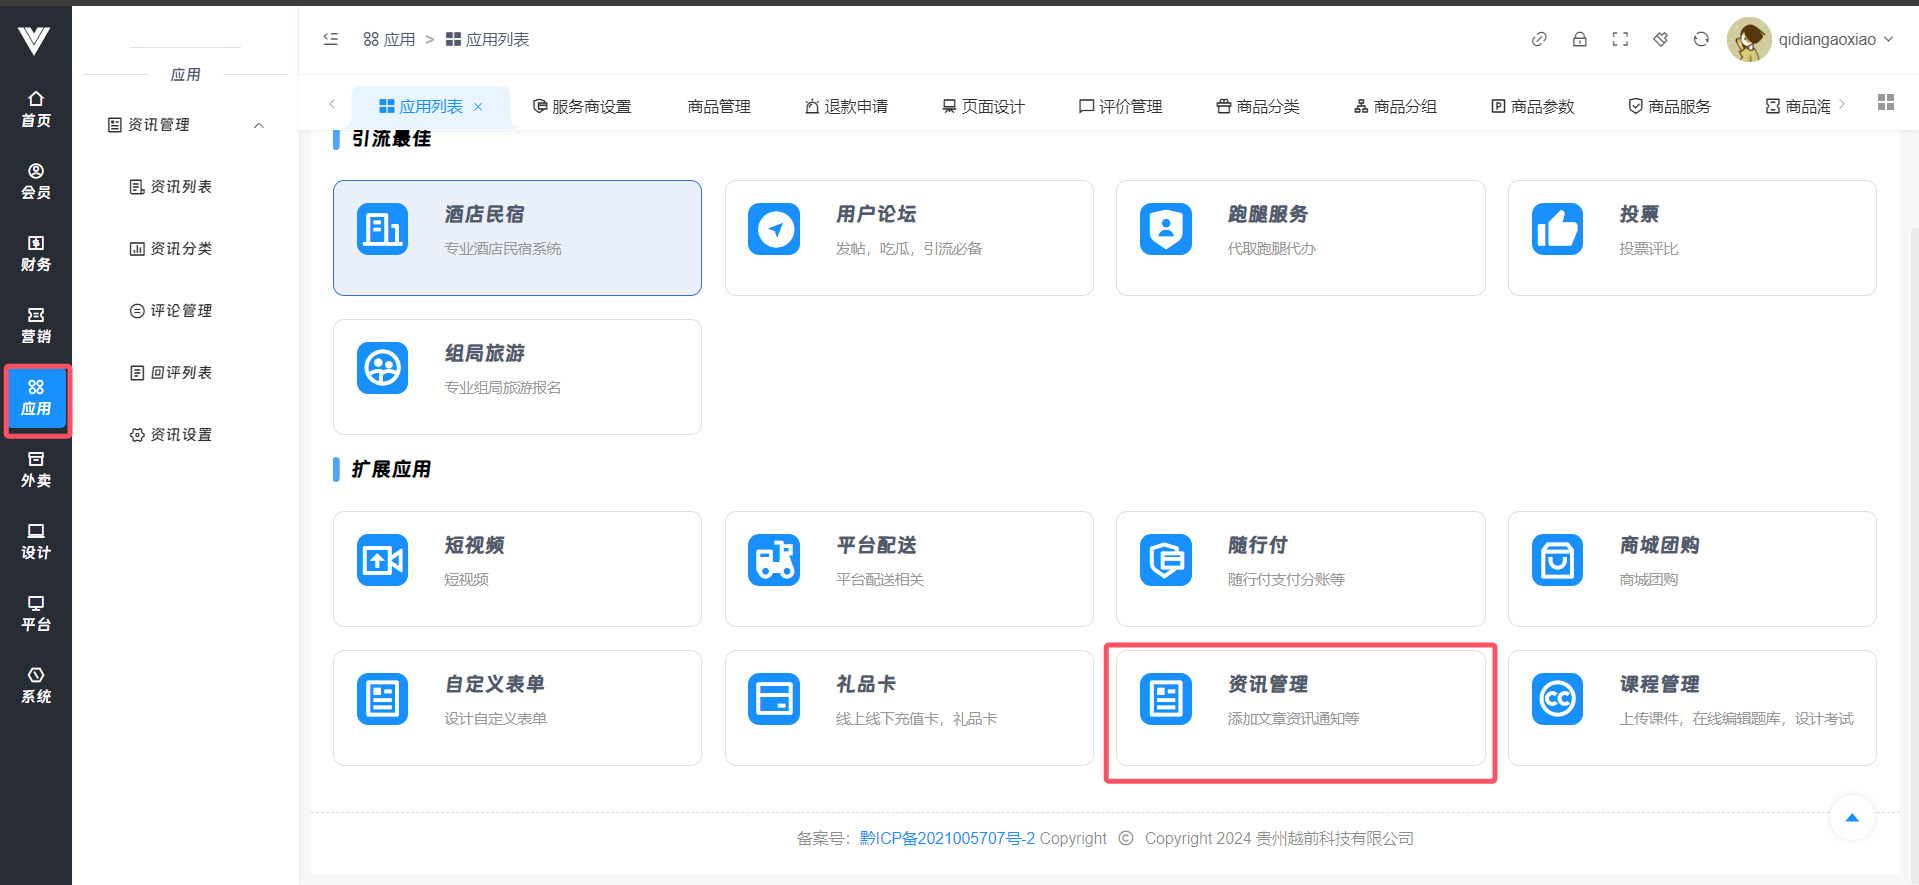Close the 应用列表 tab

pos(478,106)
